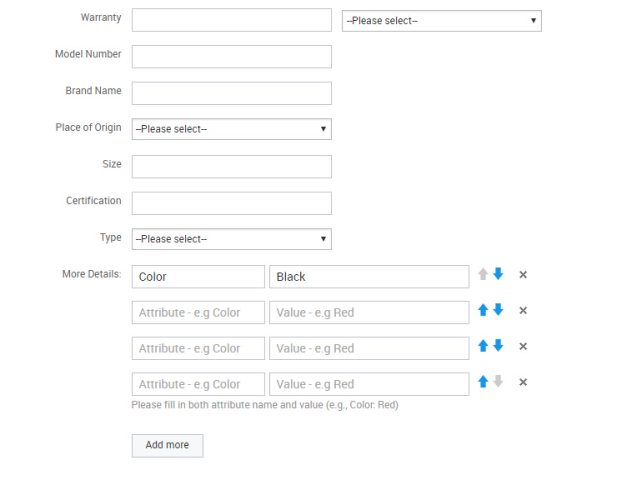Remove the Color Black attribute row

click(522, 275)
